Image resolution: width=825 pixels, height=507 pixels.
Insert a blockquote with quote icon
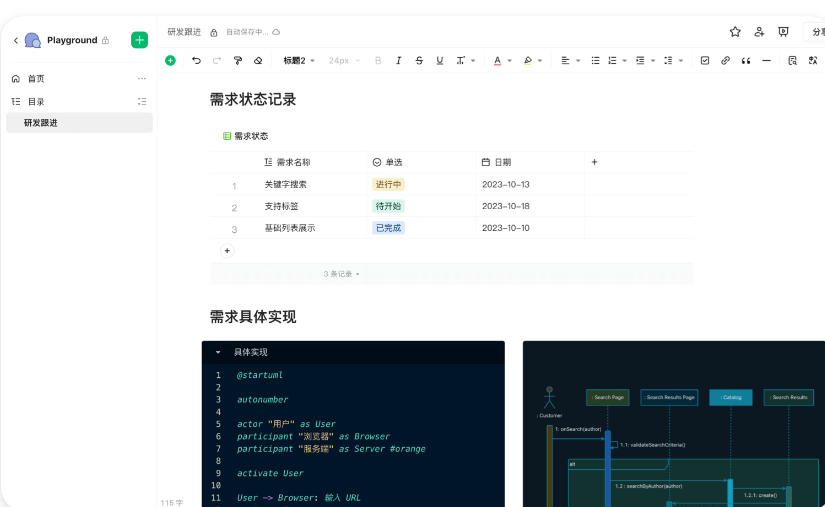click(x=746, y=61)
